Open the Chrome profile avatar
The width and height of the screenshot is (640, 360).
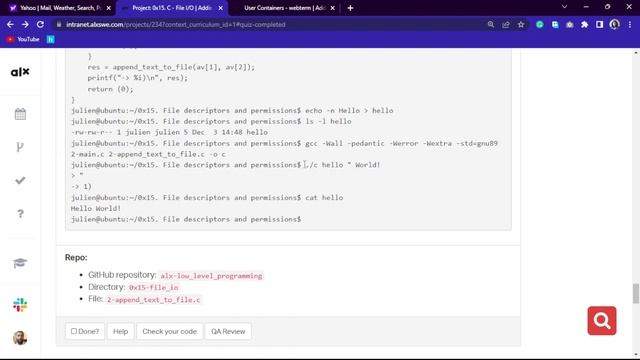pyautogui.click(x=614, y=24)
